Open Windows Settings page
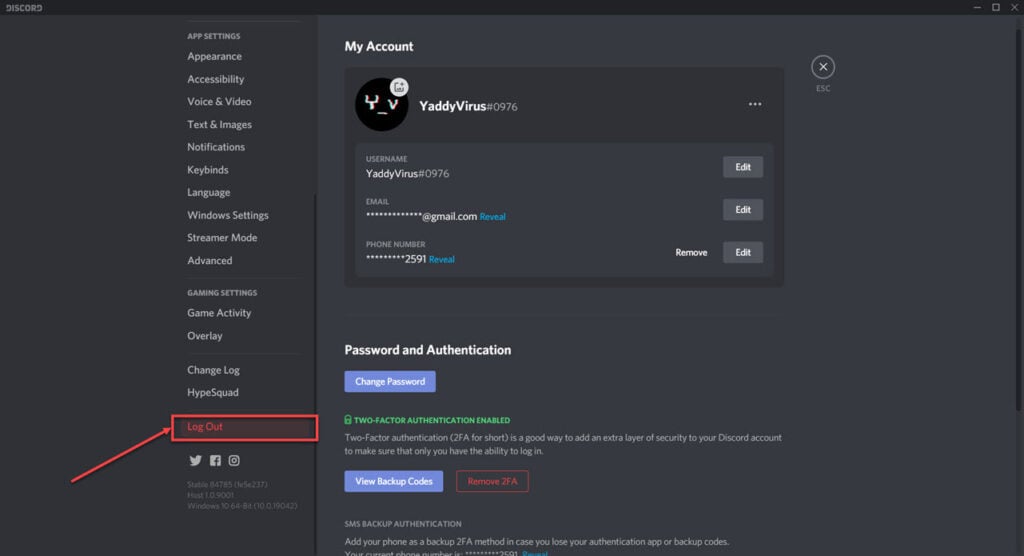 tap(228, 215)
